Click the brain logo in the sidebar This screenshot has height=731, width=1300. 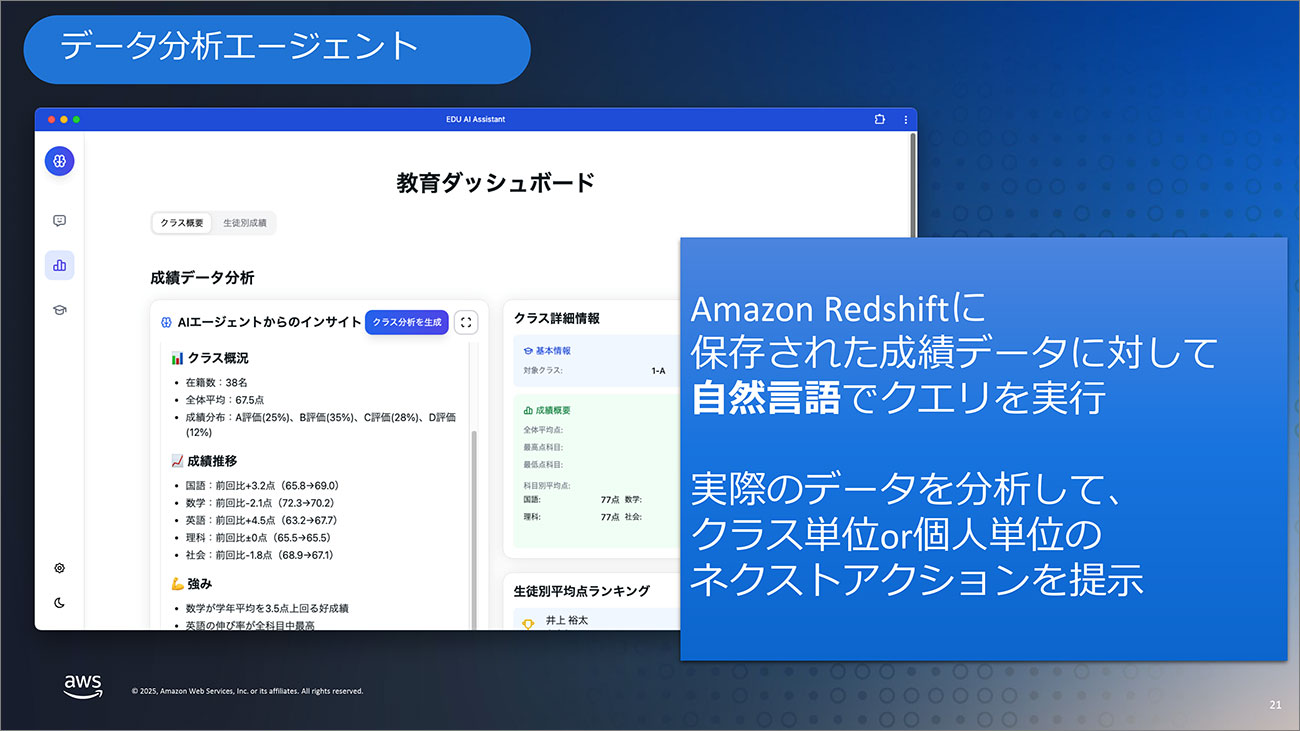(x=59, y=161)
